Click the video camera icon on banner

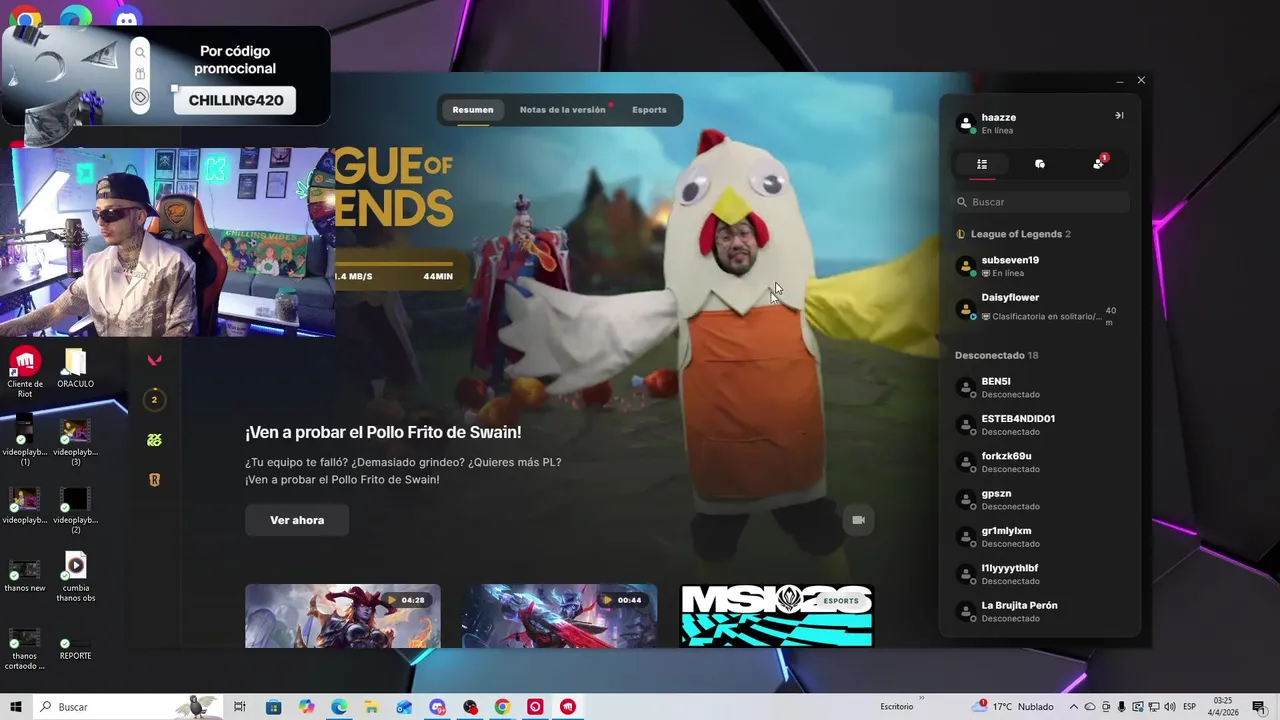click(x=858, y=520)
